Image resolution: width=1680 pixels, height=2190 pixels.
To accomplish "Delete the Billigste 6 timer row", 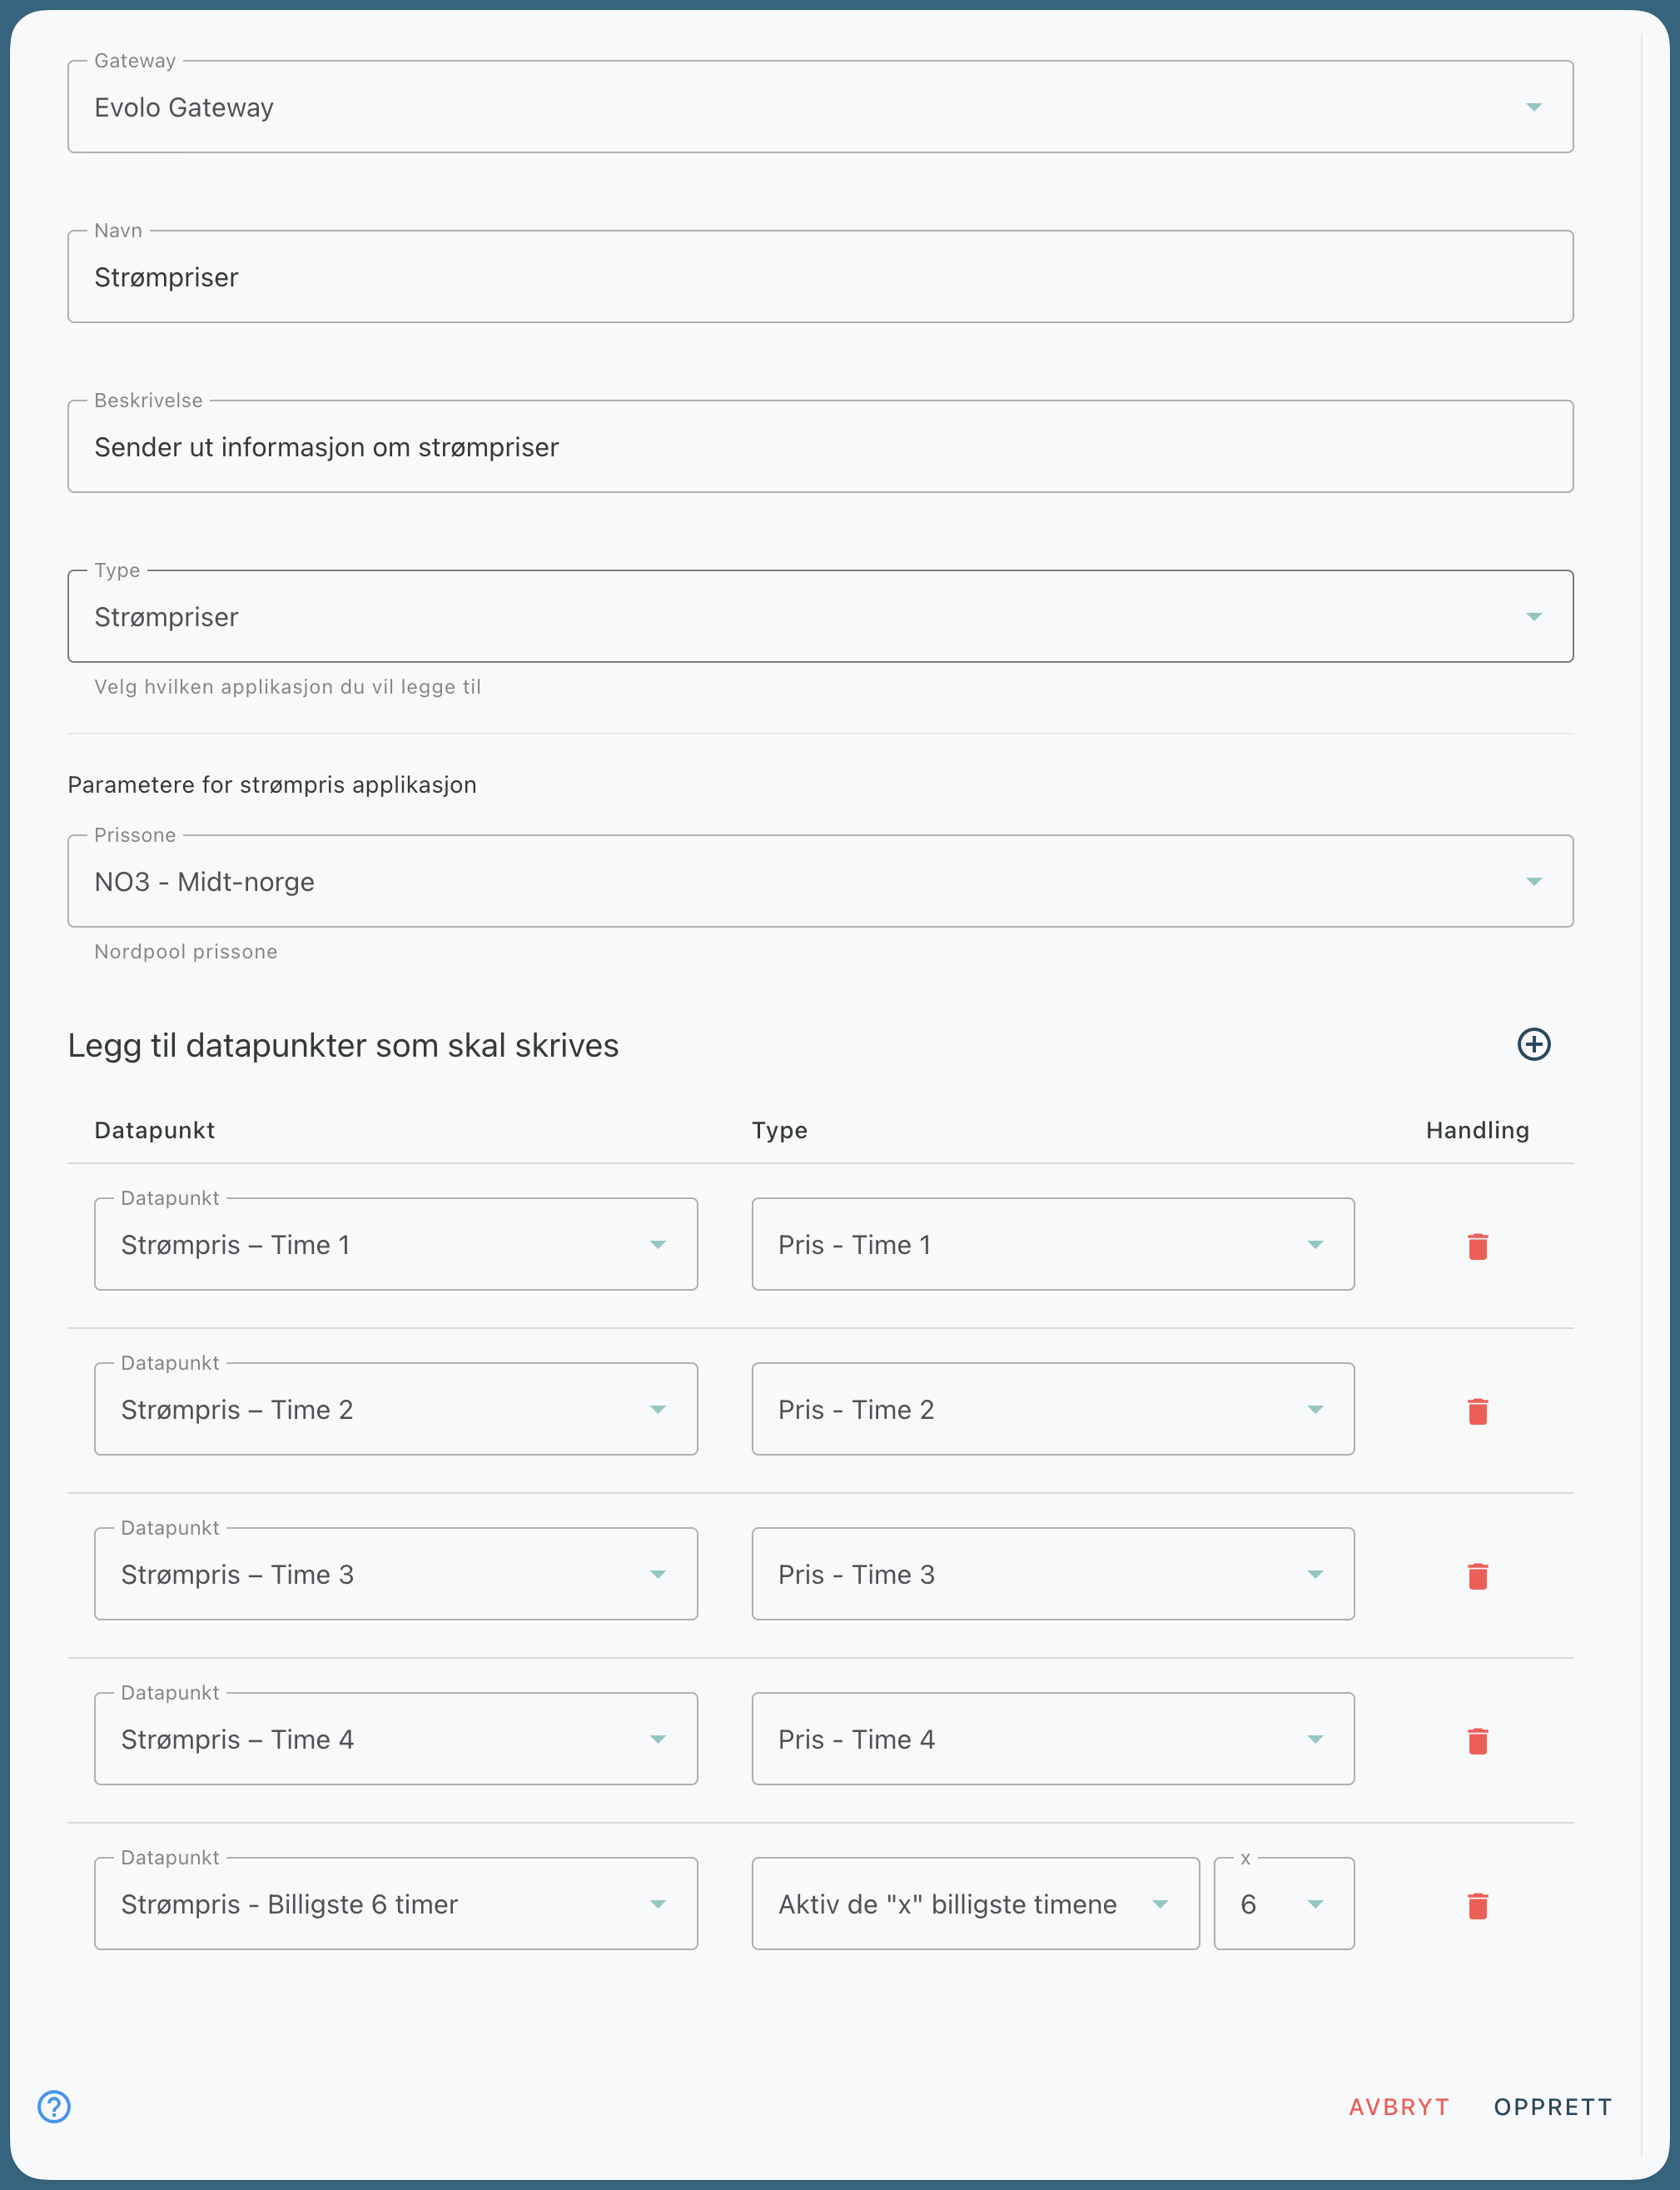I will pyautogui.click(x=1477, y=1906).
